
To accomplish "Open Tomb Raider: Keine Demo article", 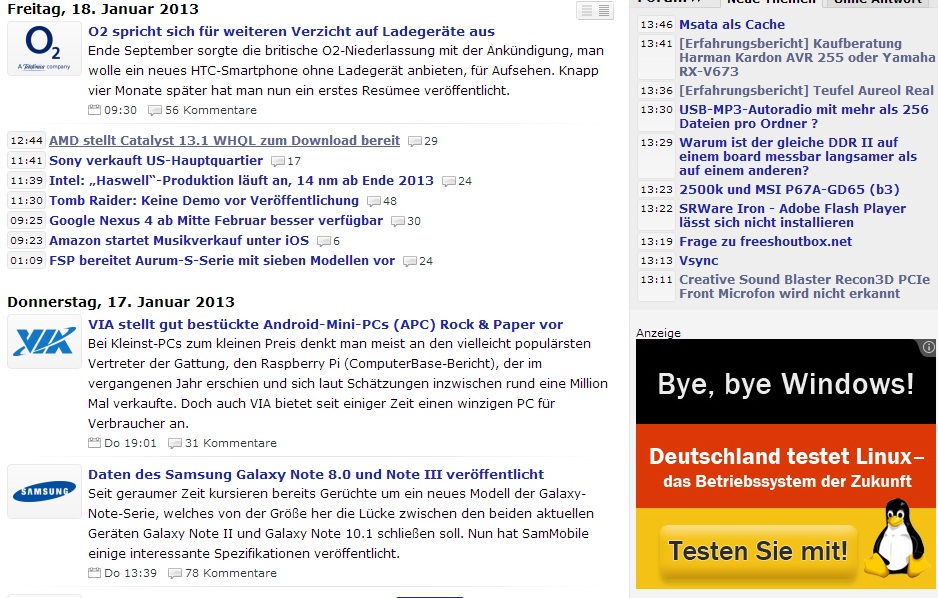I will (x=204, y=200).
